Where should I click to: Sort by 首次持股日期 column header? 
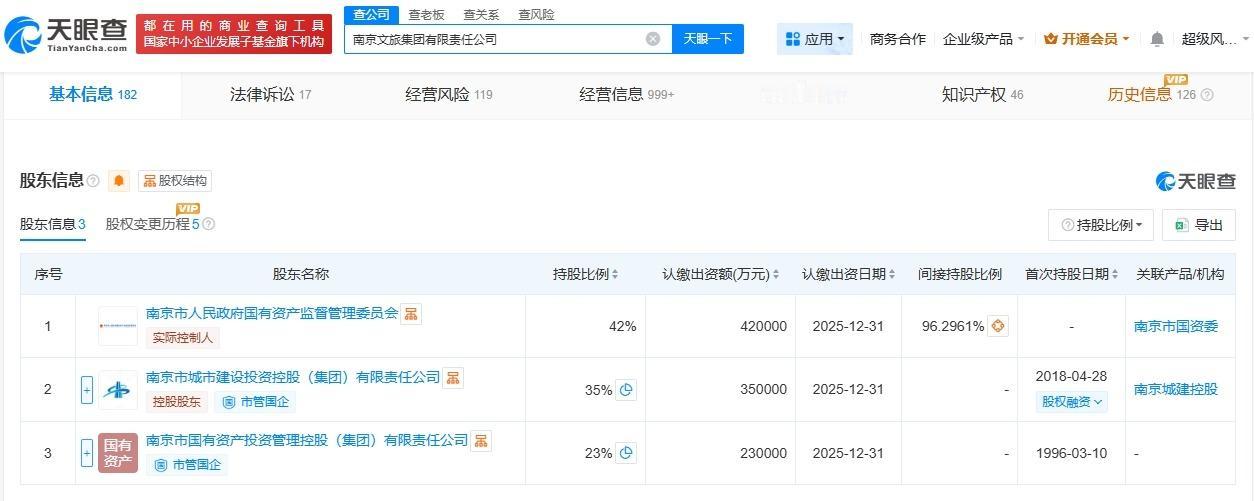(x=1072, y=274)
